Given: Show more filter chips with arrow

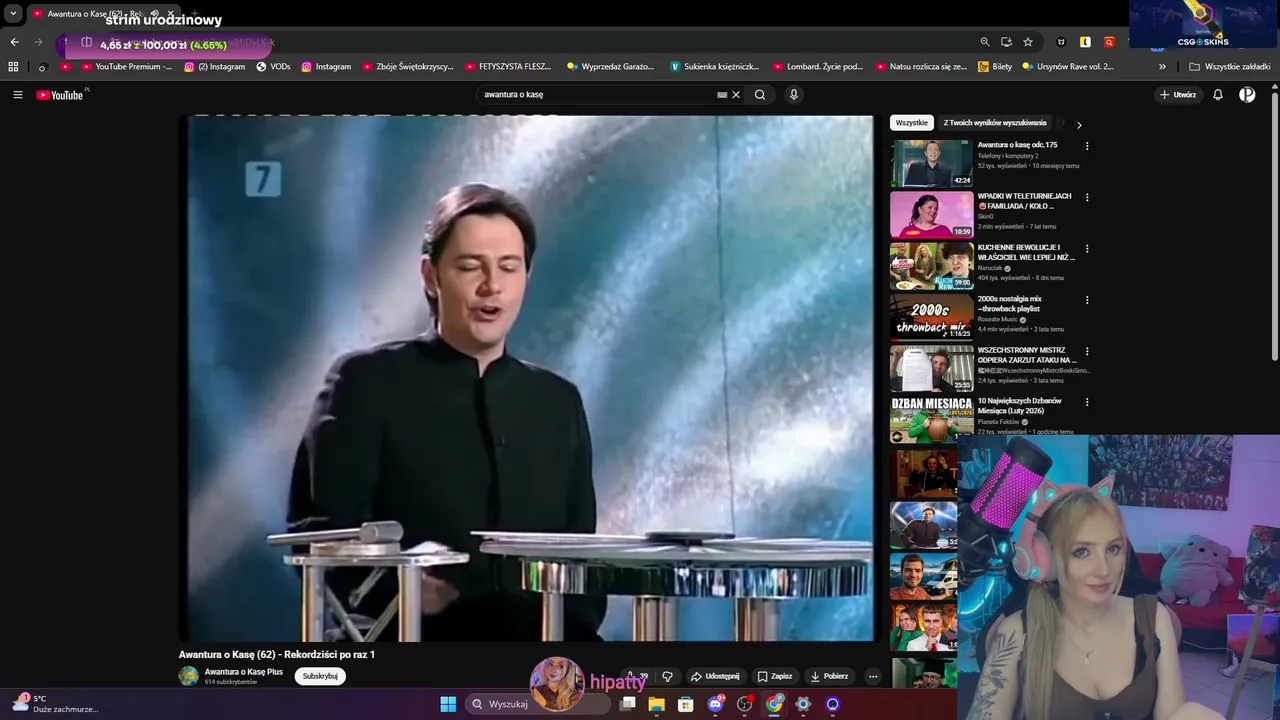Looking at the screenshot, I should [1078, 125].
